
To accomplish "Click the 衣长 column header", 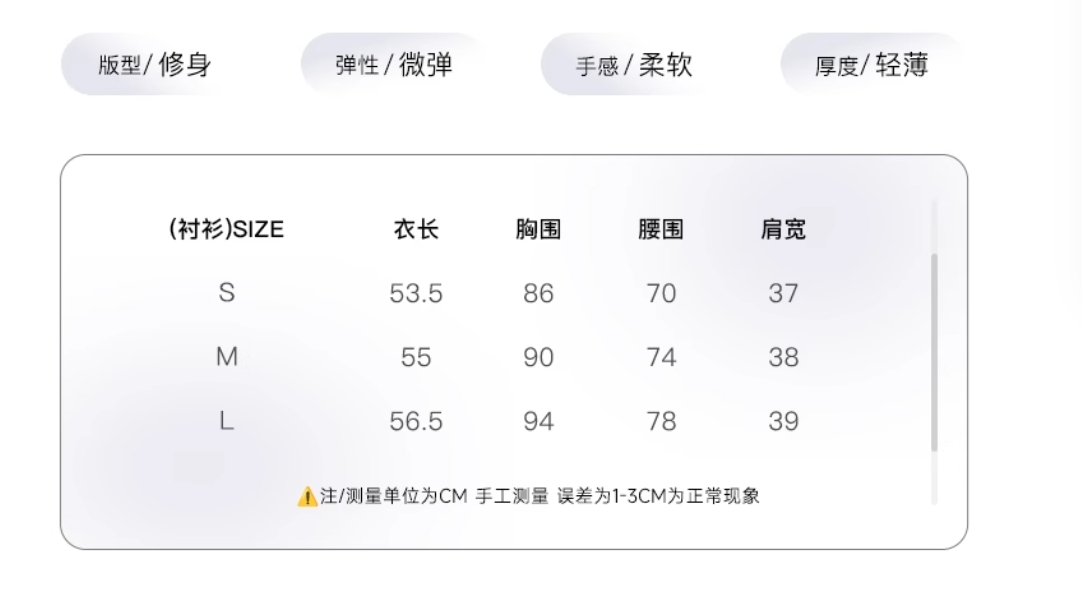I will 416,230.
